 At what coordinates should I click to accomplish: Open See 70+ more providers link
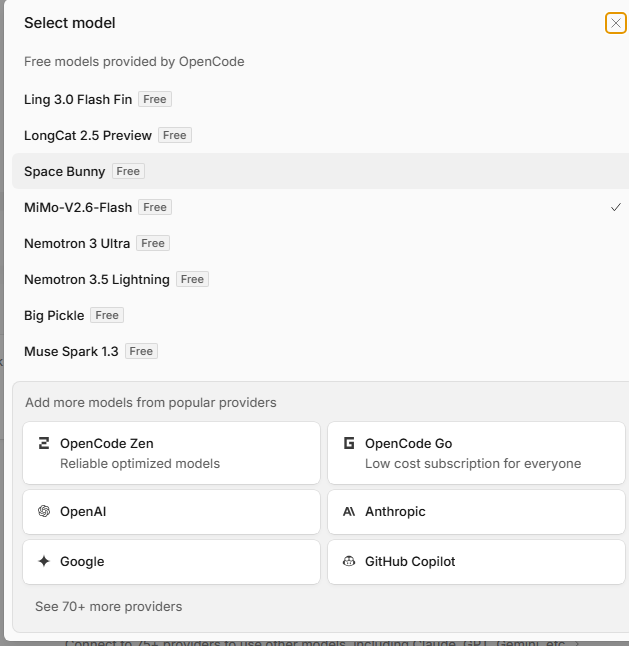pyautogui.click(x=108, y=606)
